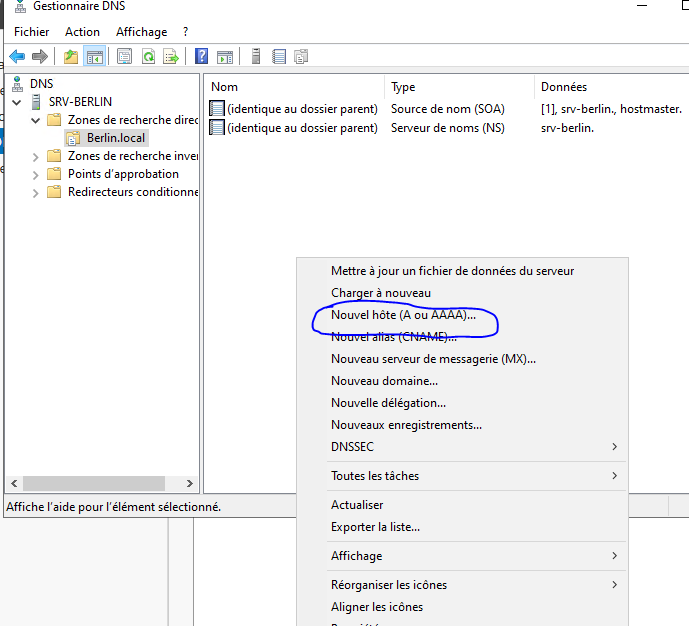Expand the Points d'approbation folder
Screen dimensions: 689x626
36,174
